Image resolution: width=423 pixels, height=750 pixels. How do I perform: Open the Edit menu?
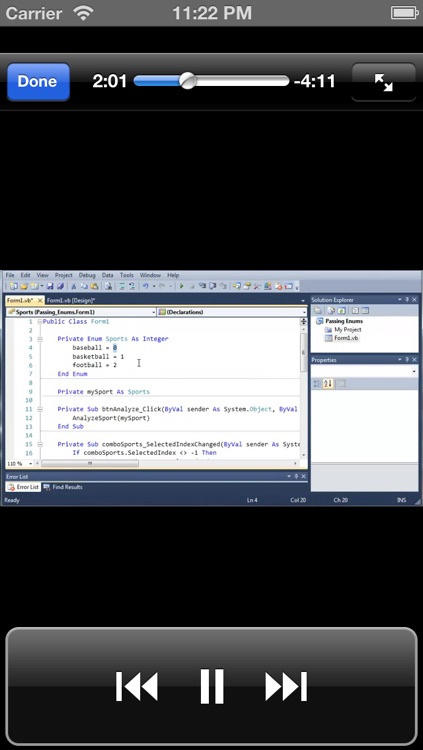[25, 275]
